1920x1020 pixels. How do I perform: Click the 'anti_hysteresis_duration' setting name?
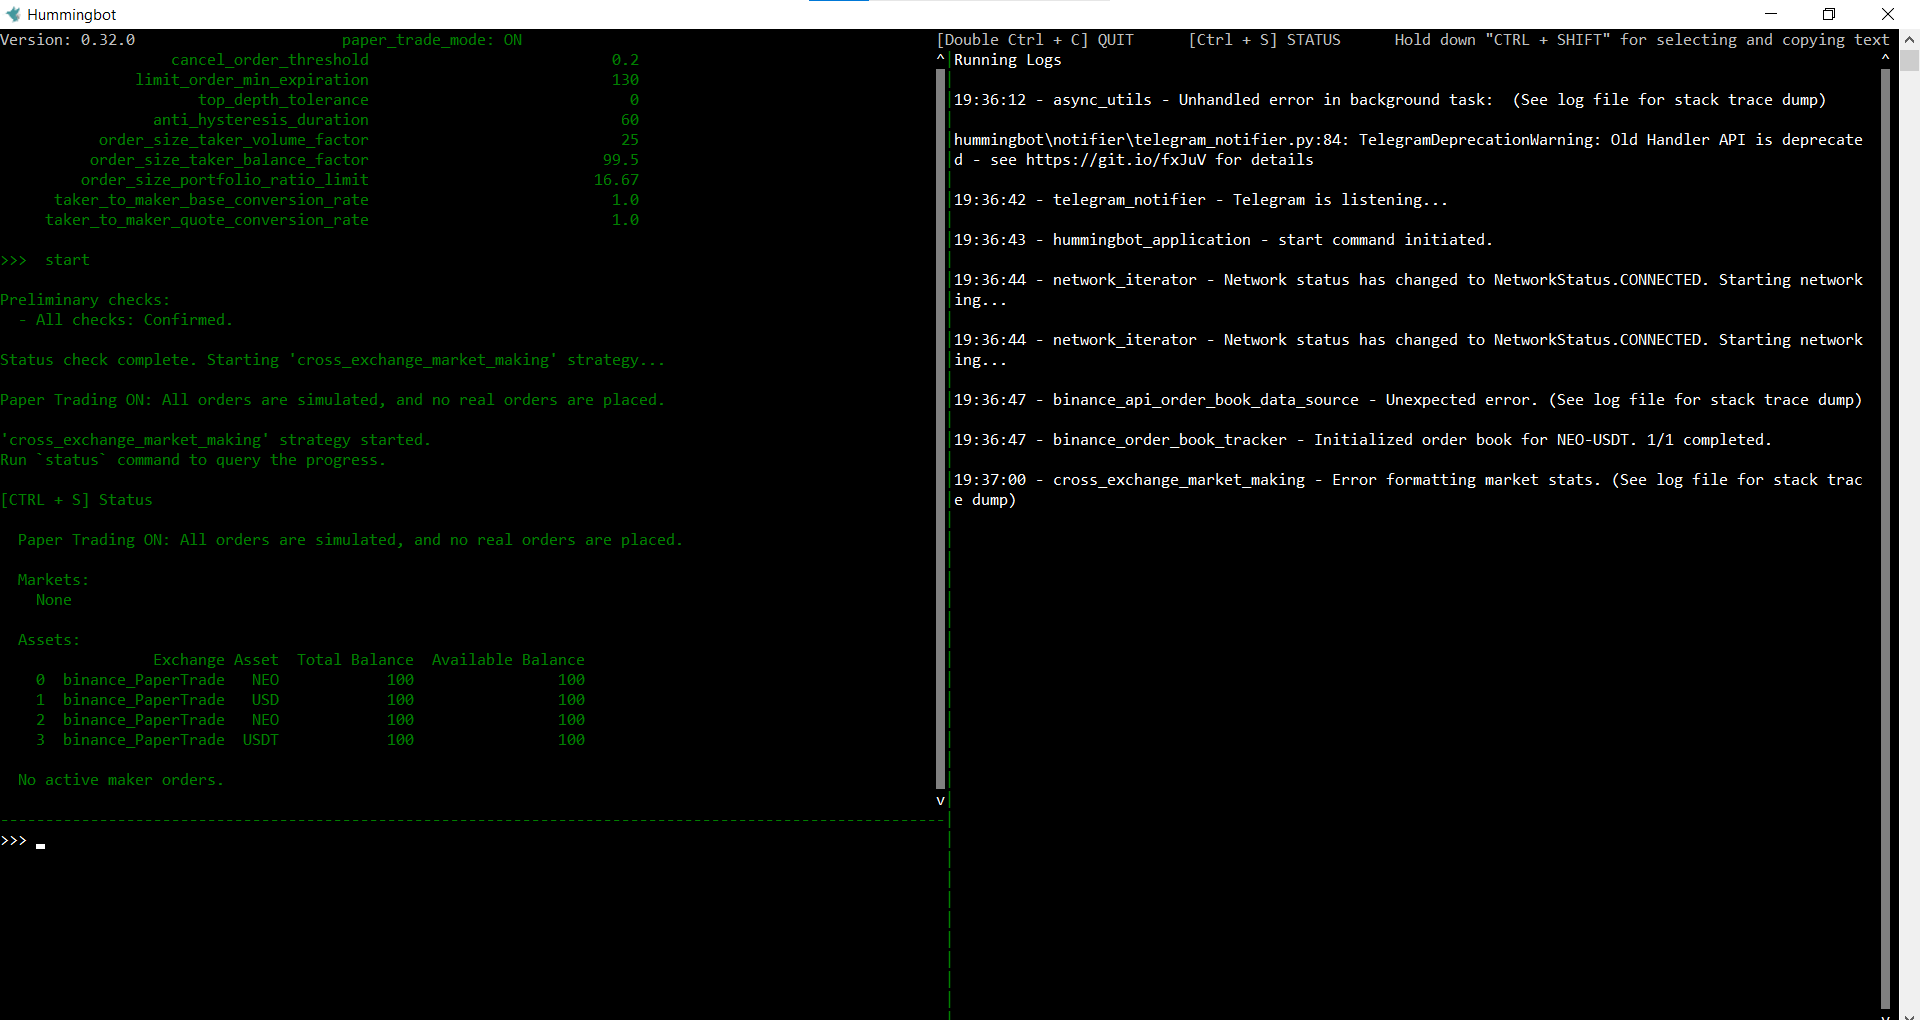(261, 120)
